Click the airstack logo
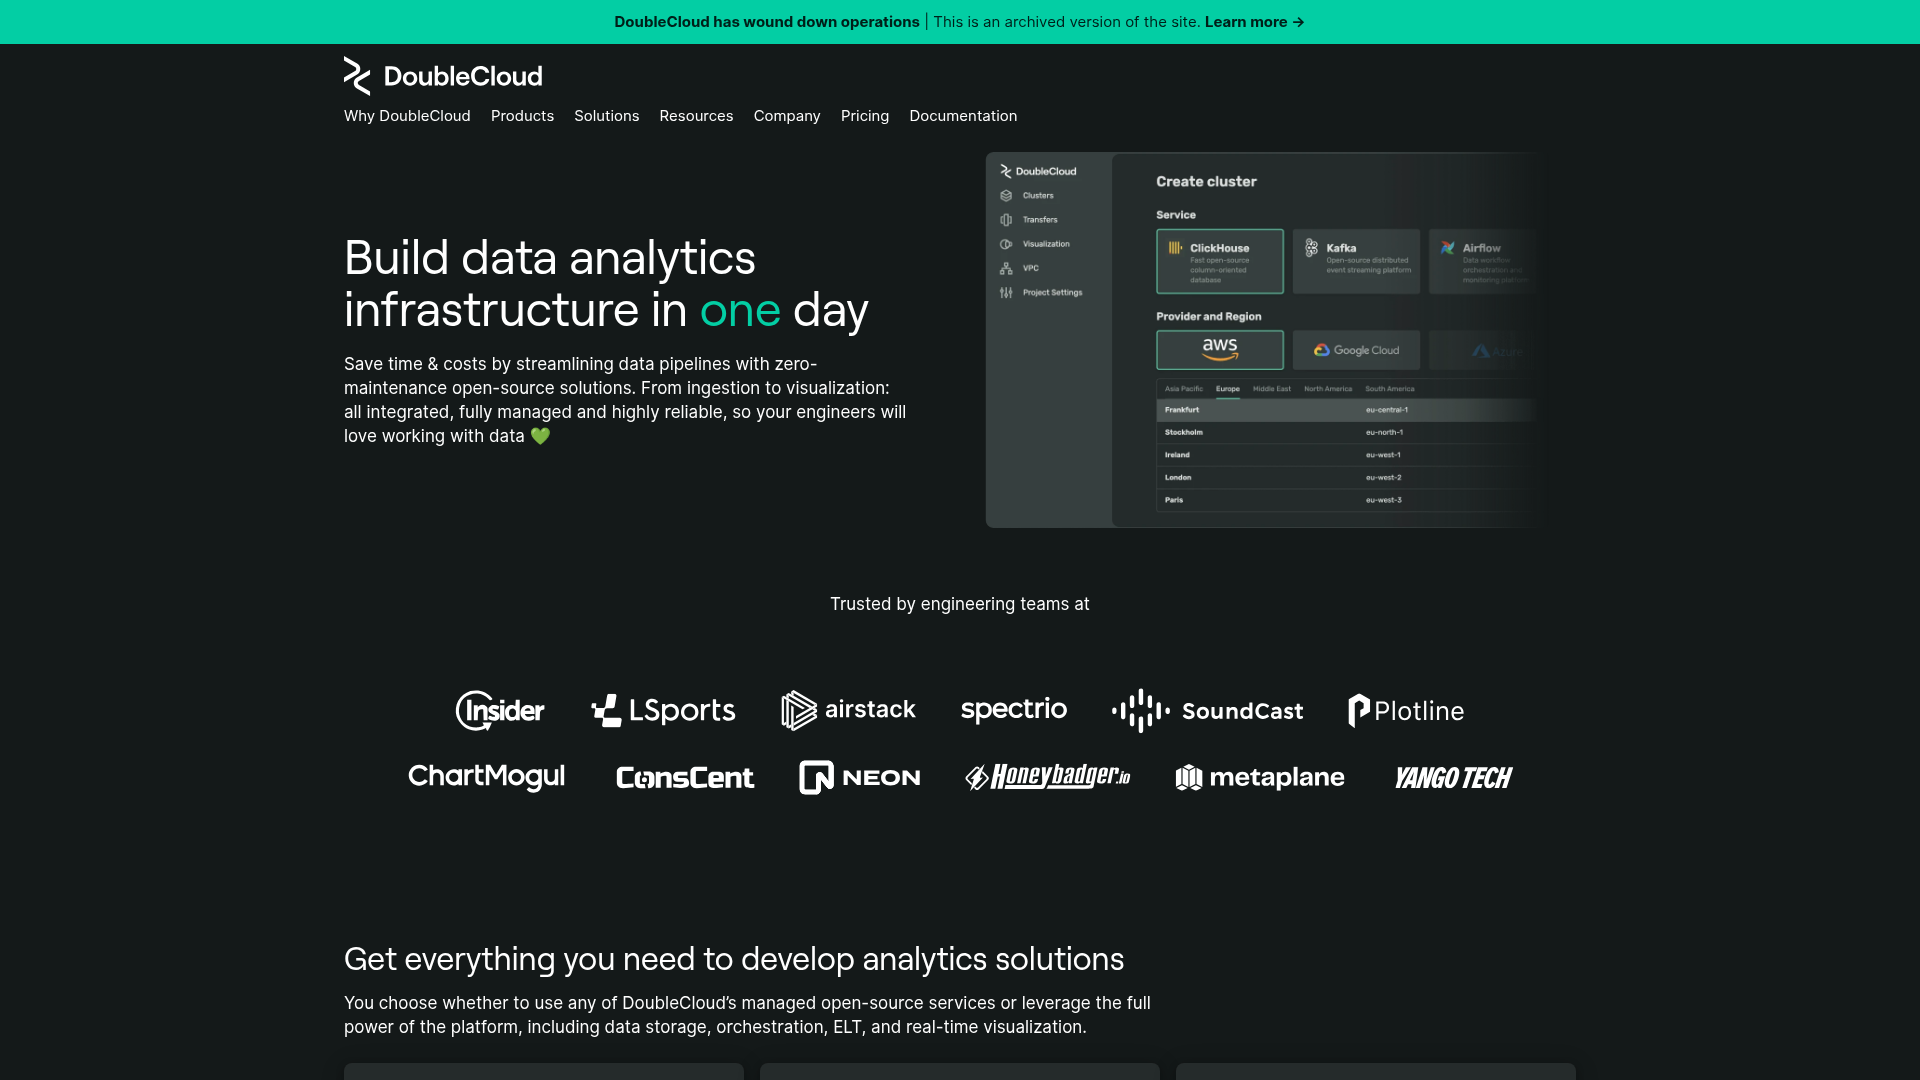The height and width of the screenshot is (1080, 1920). (848, 710)
